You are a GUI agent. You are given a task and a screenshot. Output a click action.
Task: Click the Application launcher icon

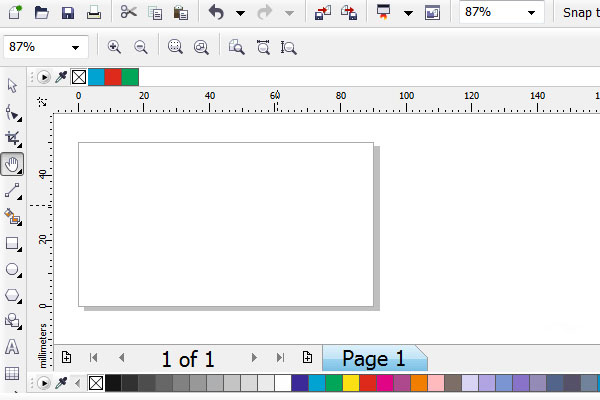pos(383,12)
